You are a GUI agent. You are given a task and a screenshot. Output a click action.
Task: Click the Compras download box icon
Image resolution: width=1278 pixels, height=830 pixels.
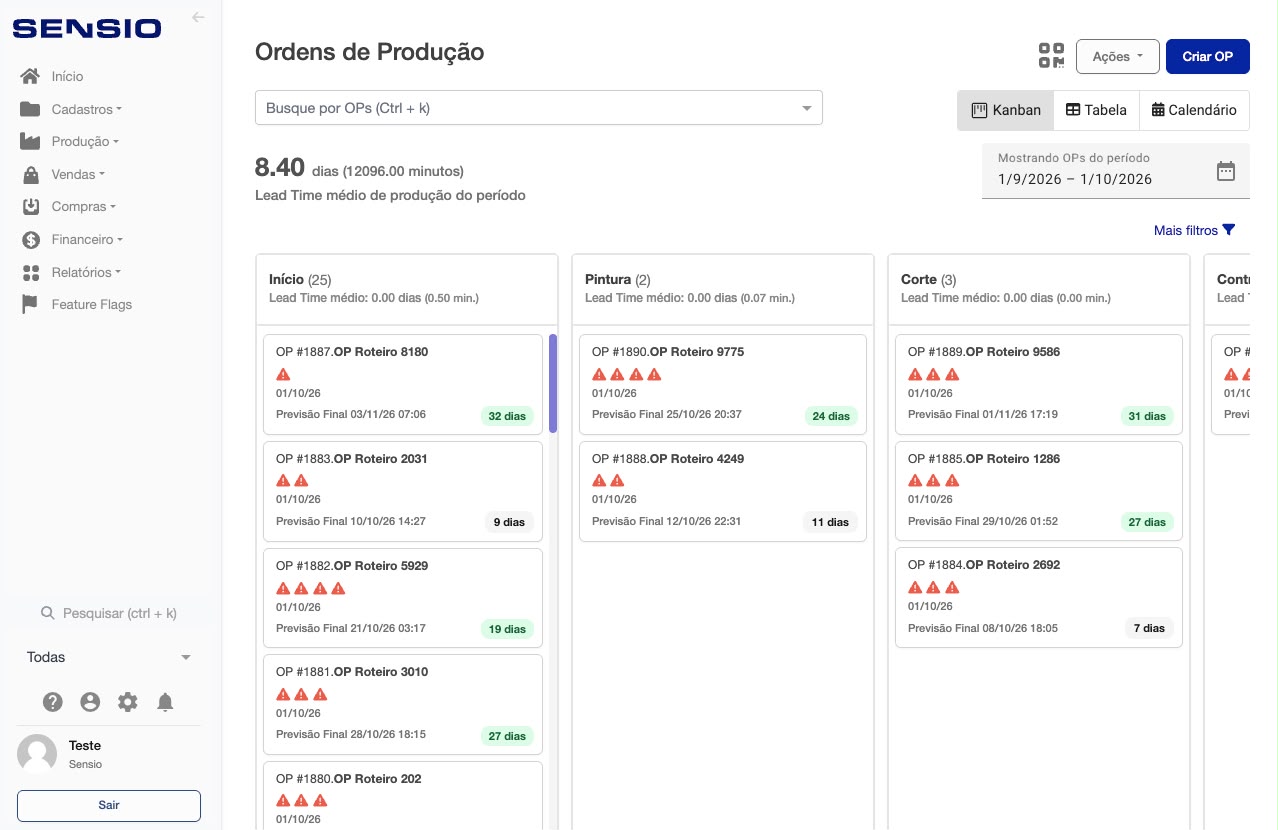[x=31, y=207]
